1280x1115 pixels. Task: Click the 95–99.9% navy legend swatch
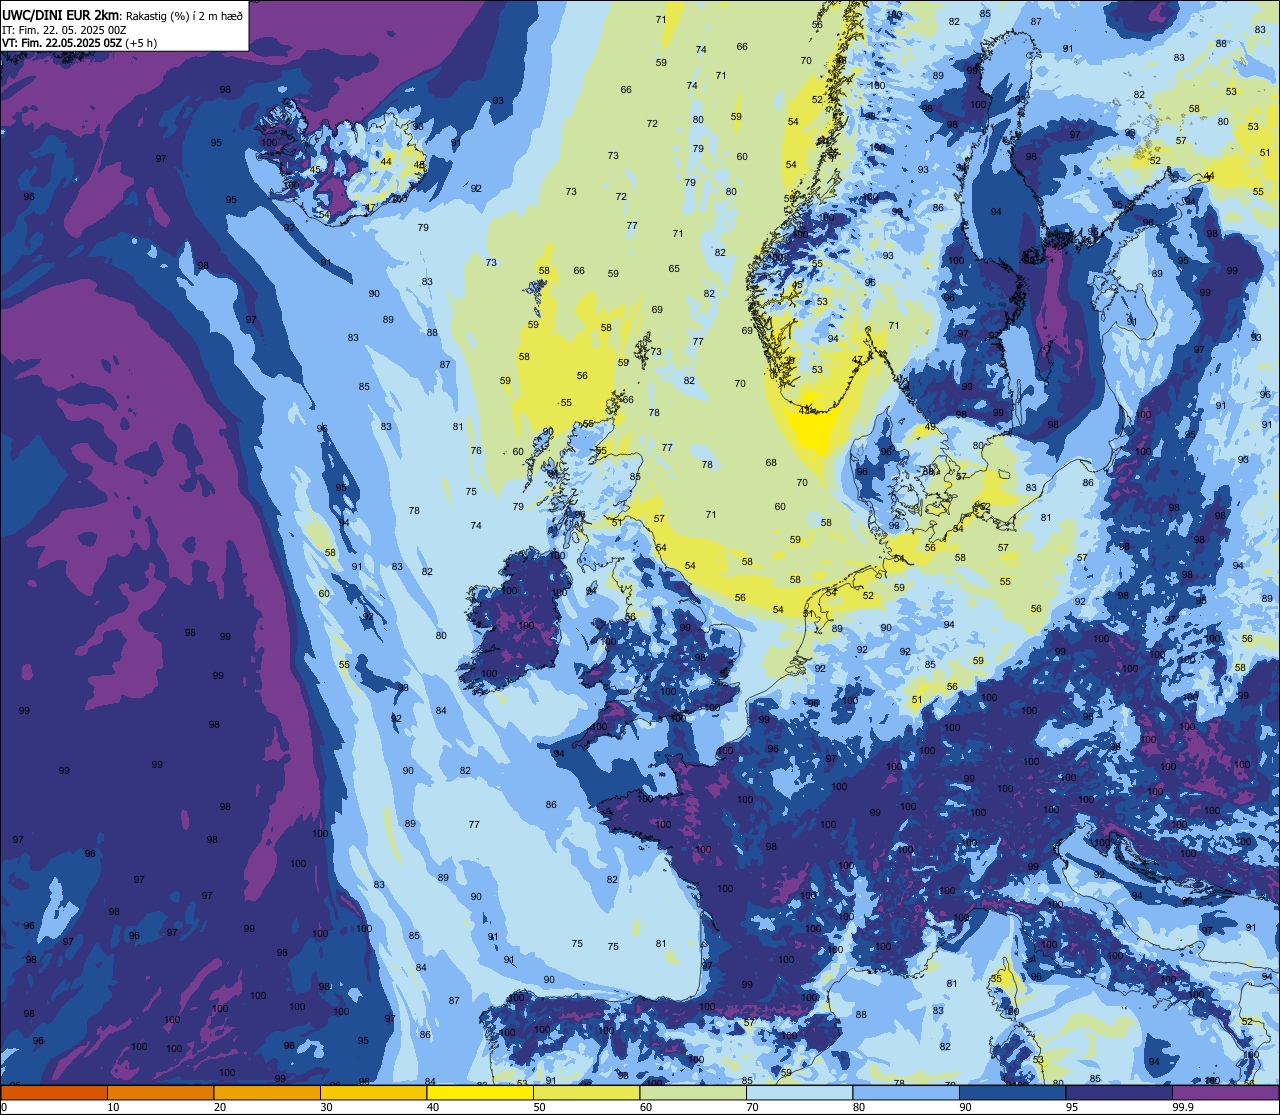[x=1119, y=1092]
